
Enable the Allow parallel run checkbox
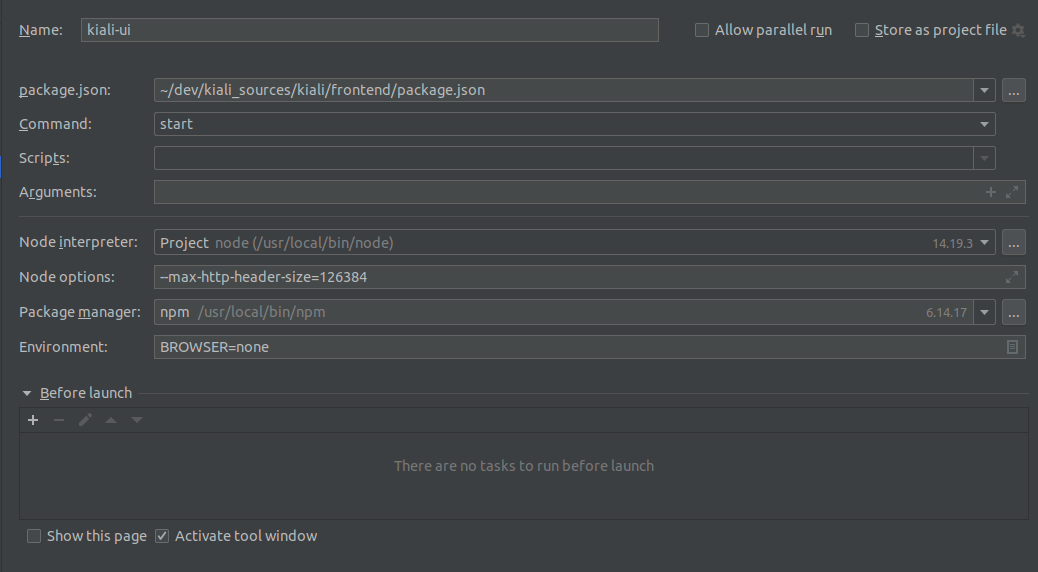[702, 31]
